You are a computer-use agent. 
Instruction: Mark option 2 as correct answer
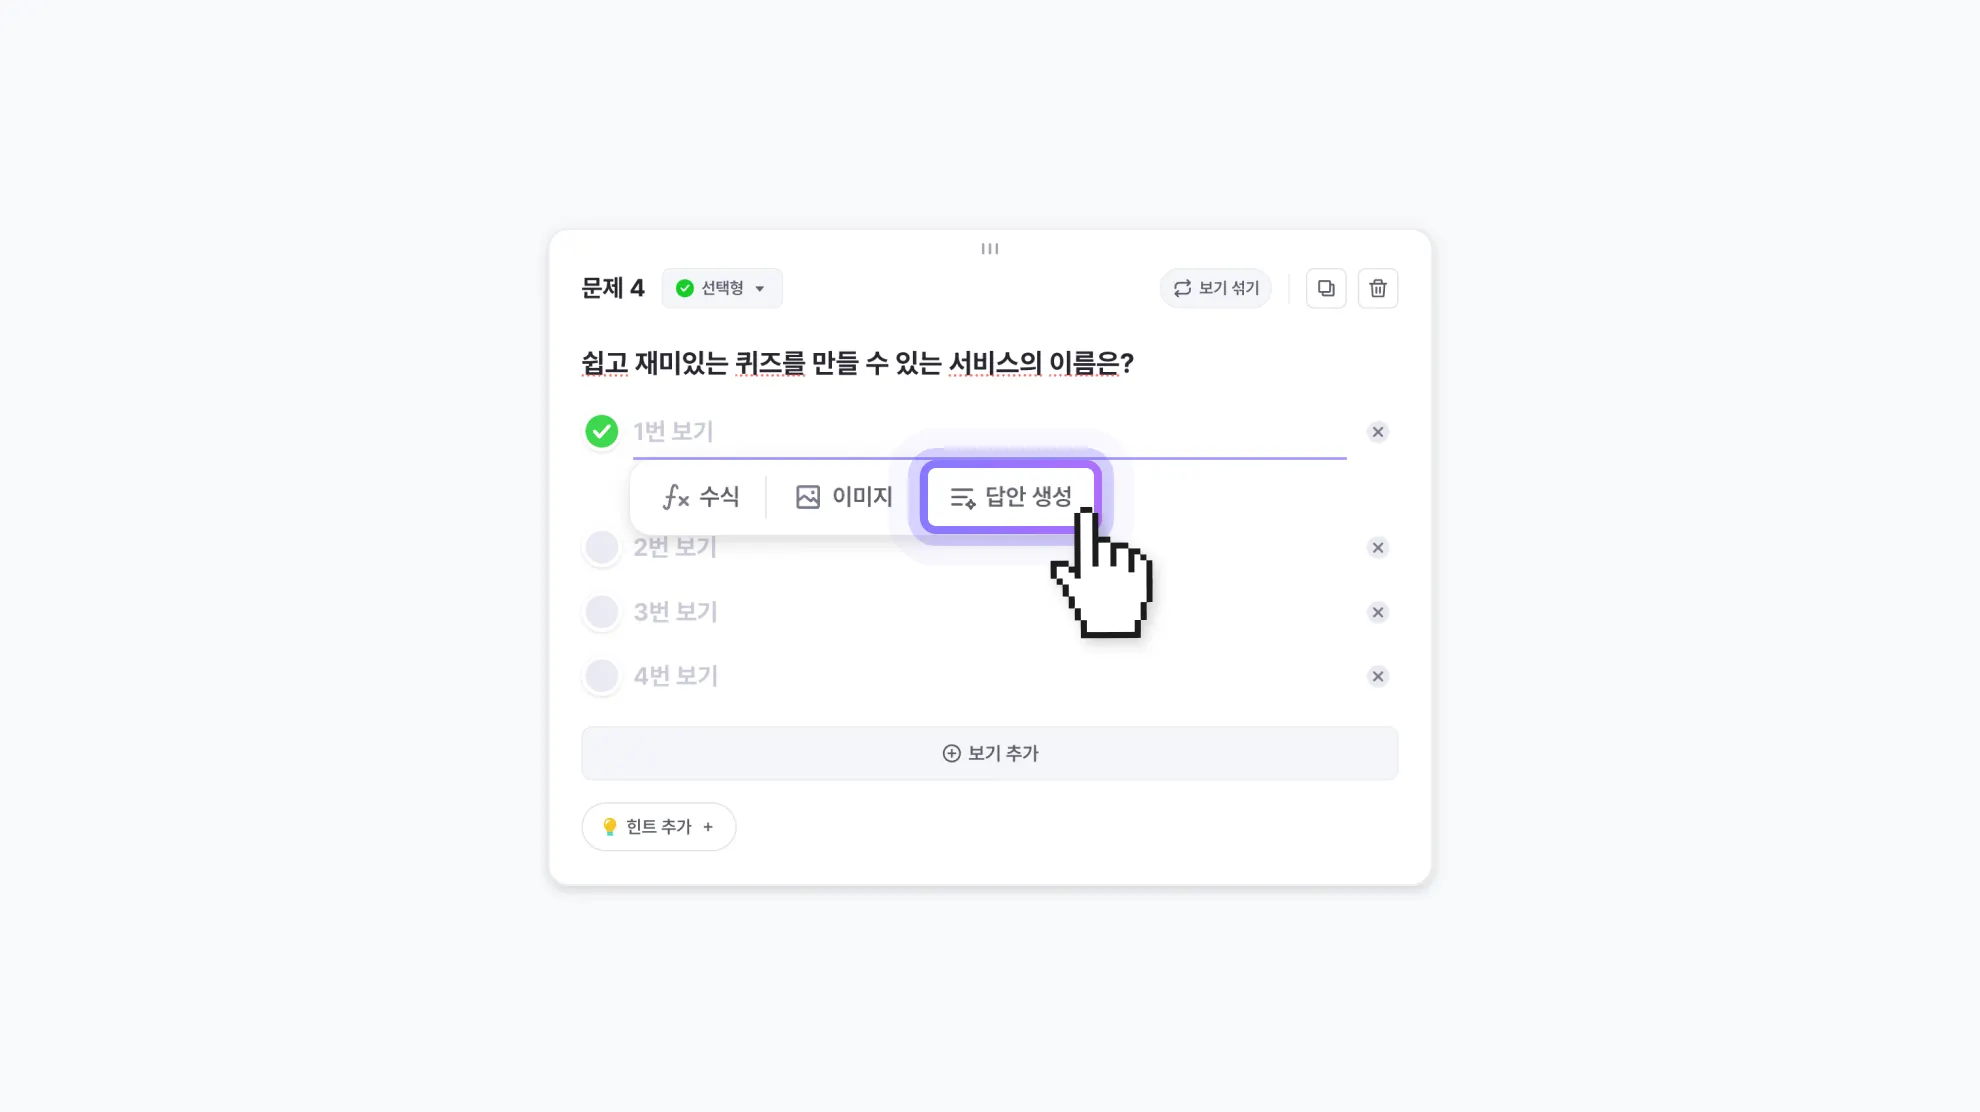(602, 548)
